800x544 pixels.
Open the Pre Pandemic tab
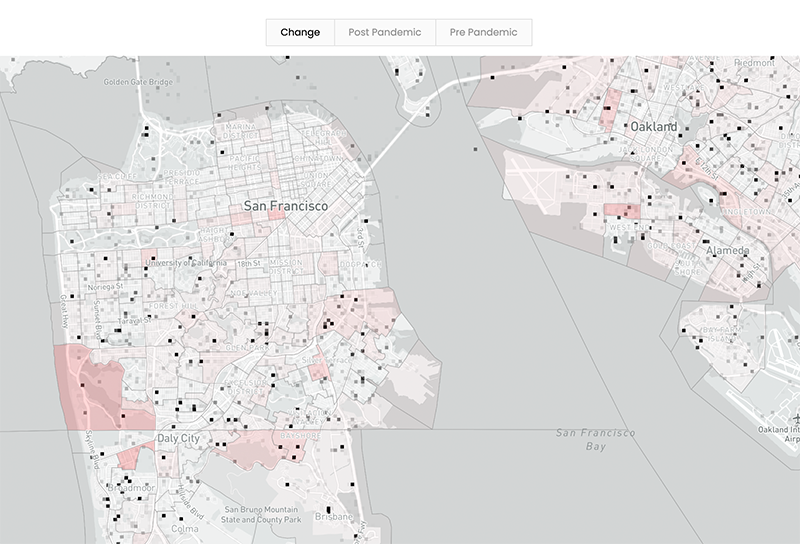(483, 32)
